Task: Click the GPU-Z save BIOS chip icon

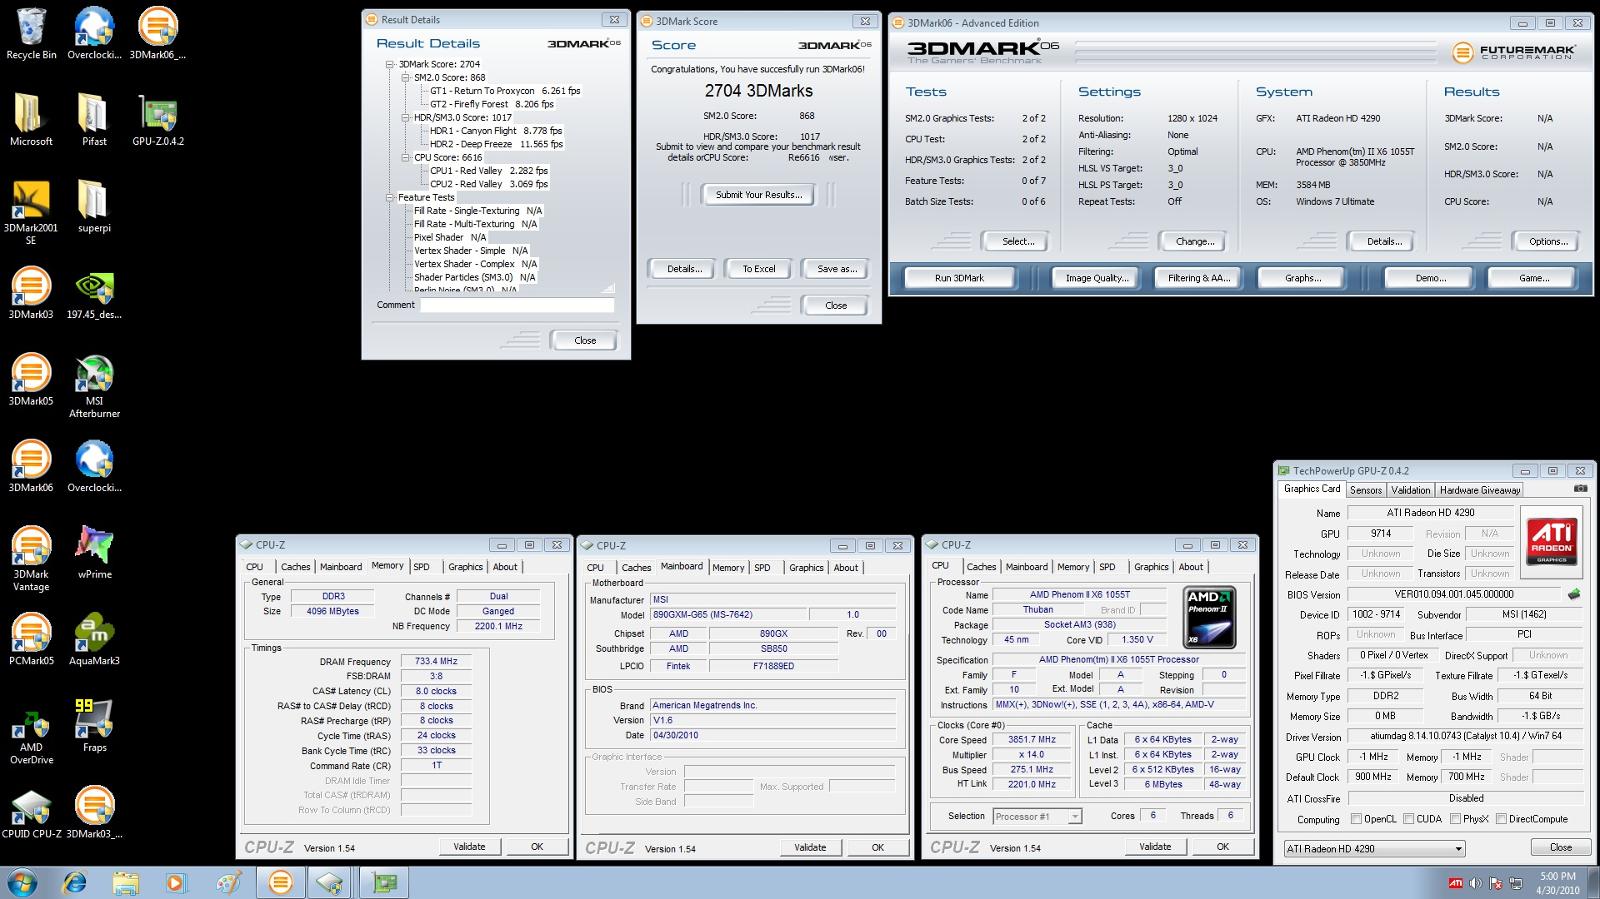Action: coord(1574,594)
